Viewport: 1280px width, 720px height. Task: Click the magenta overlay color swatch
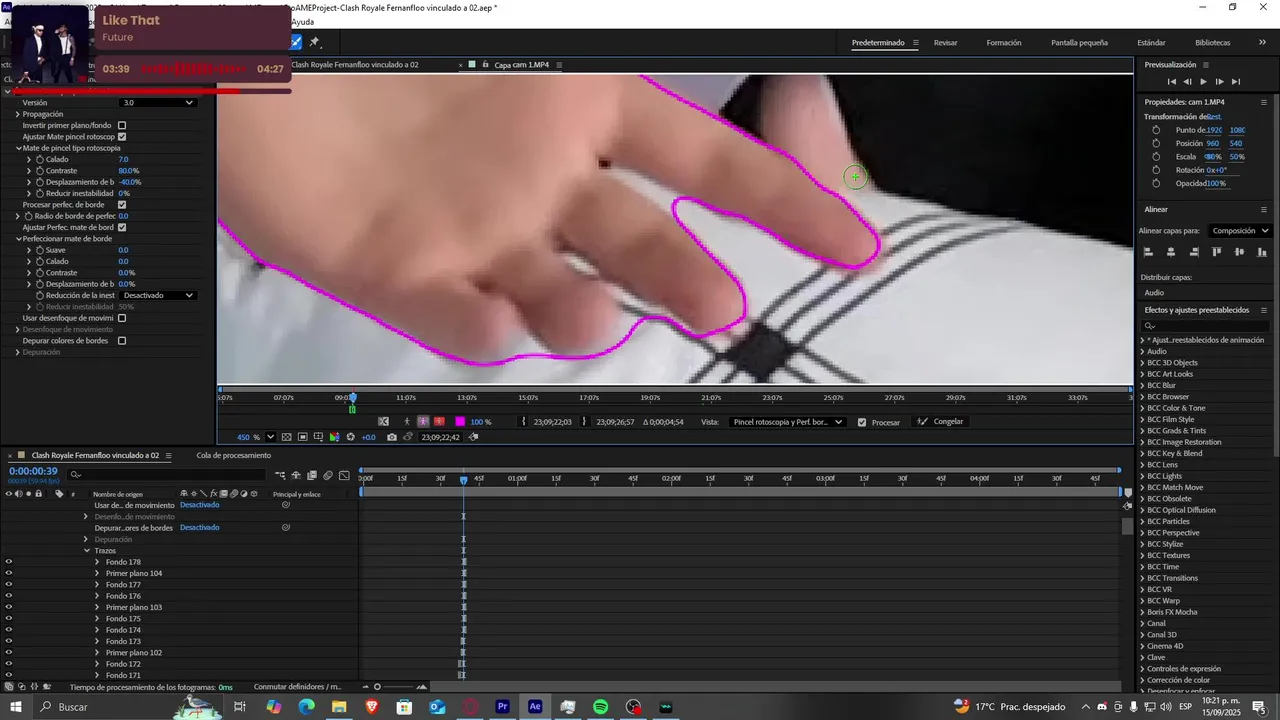[x=460, y=421]
